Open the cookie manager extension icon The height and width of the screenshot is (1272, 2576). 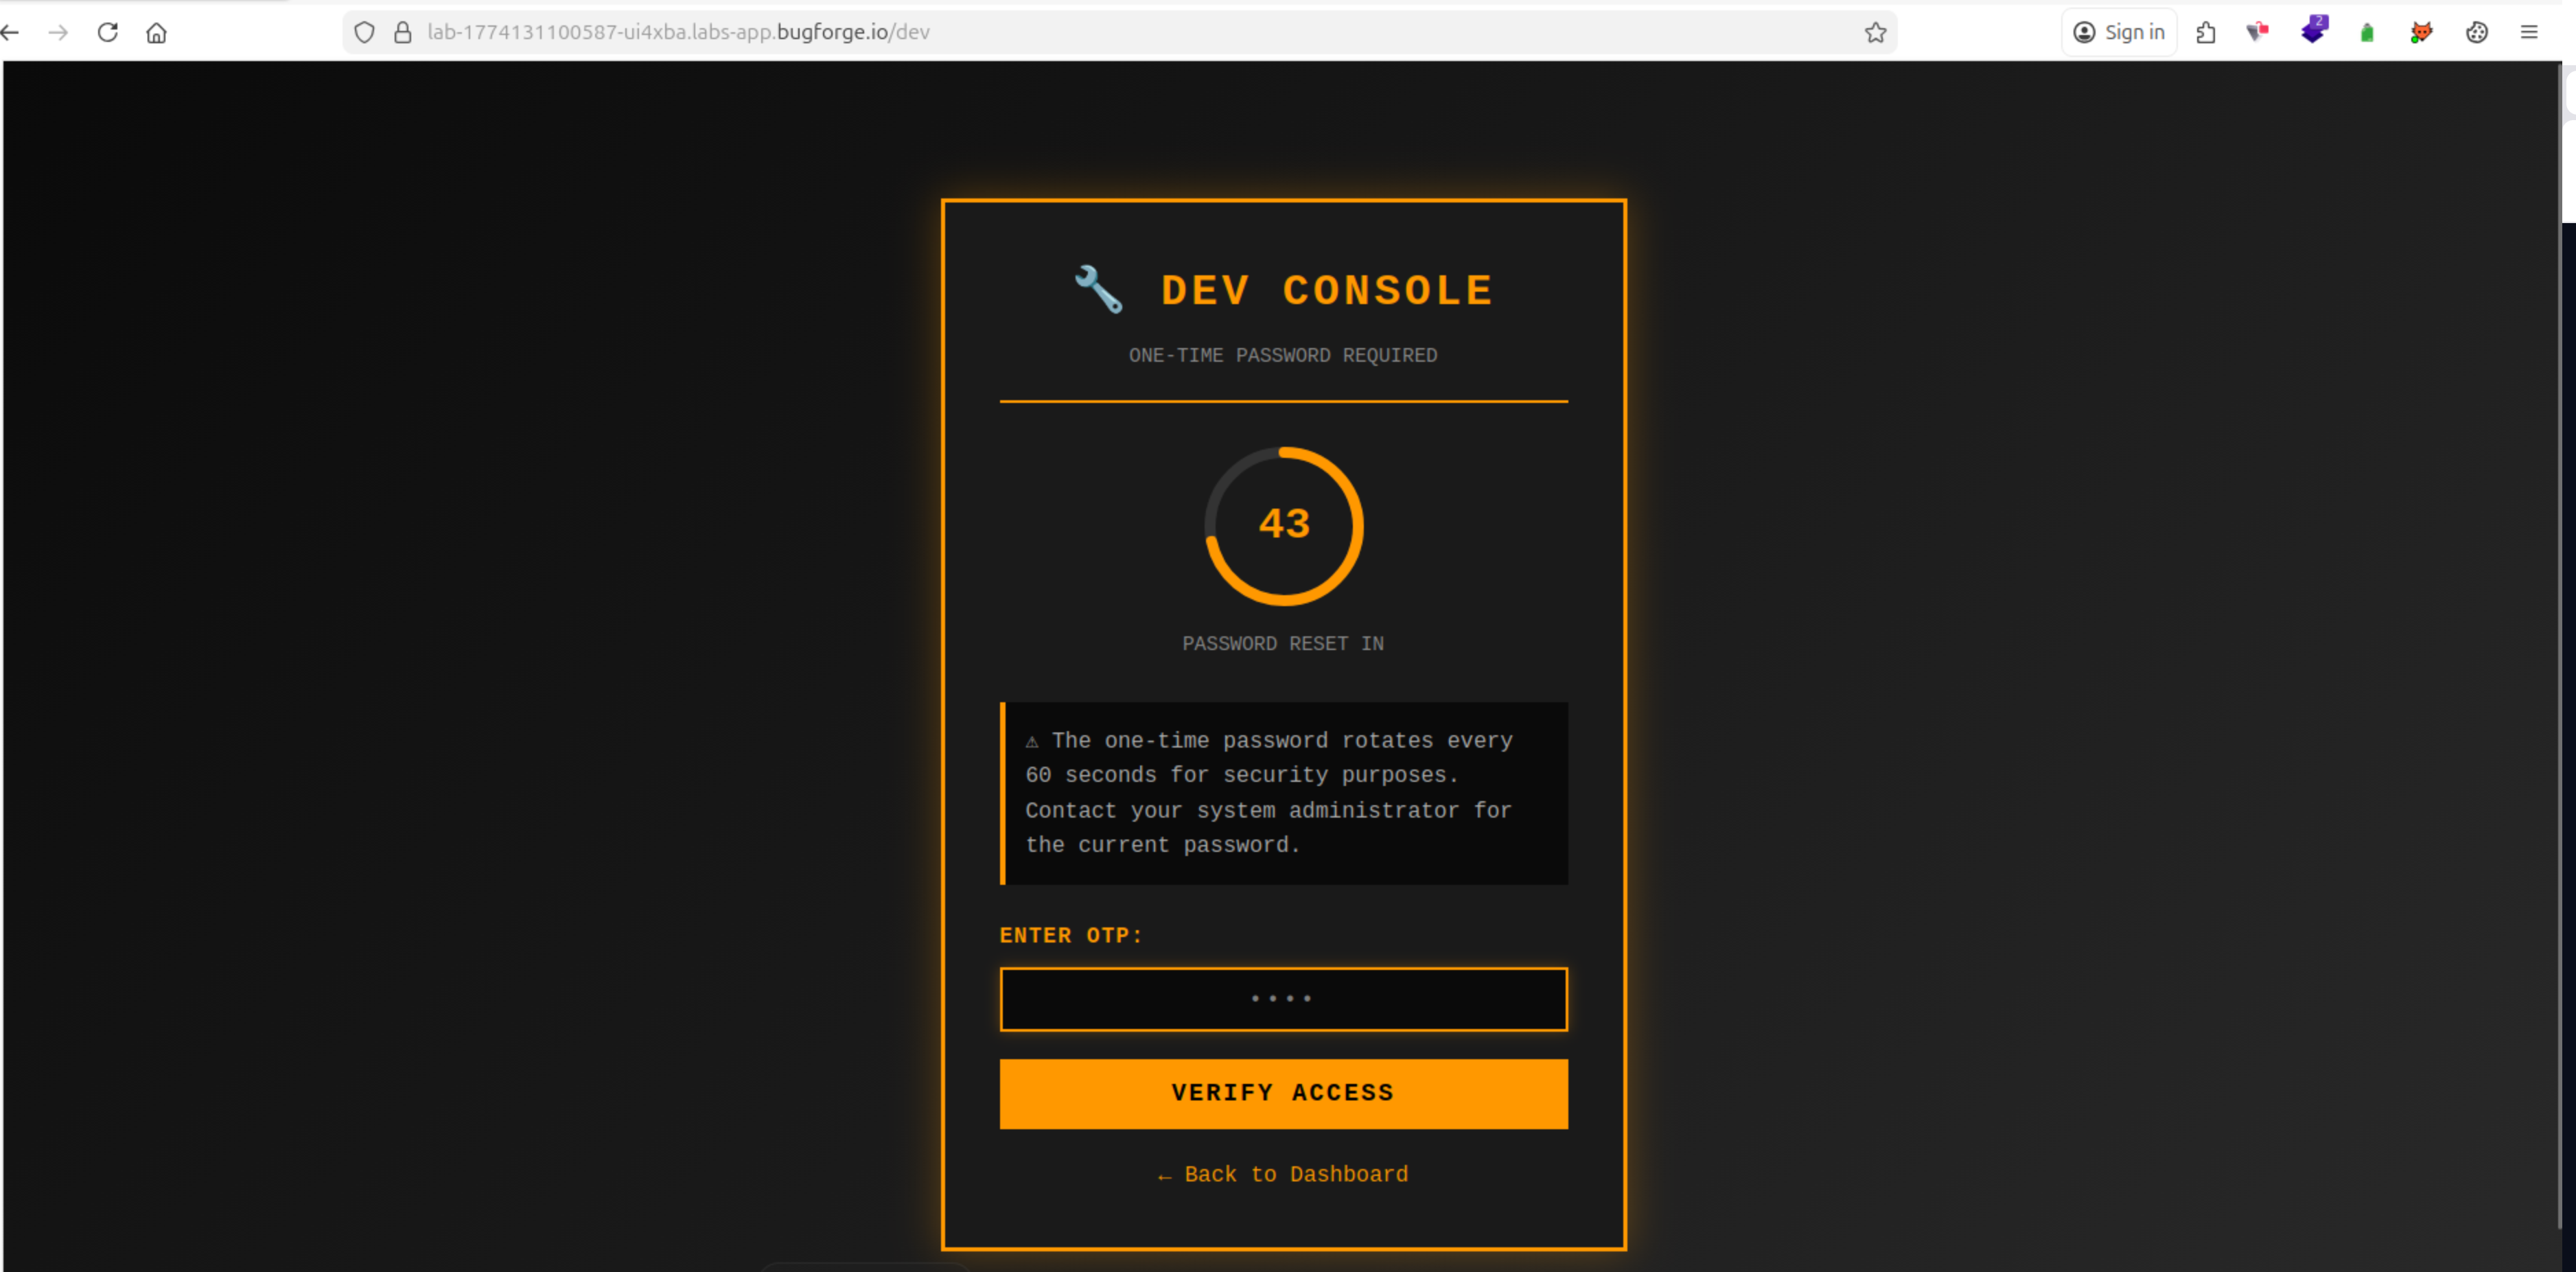2477,32
